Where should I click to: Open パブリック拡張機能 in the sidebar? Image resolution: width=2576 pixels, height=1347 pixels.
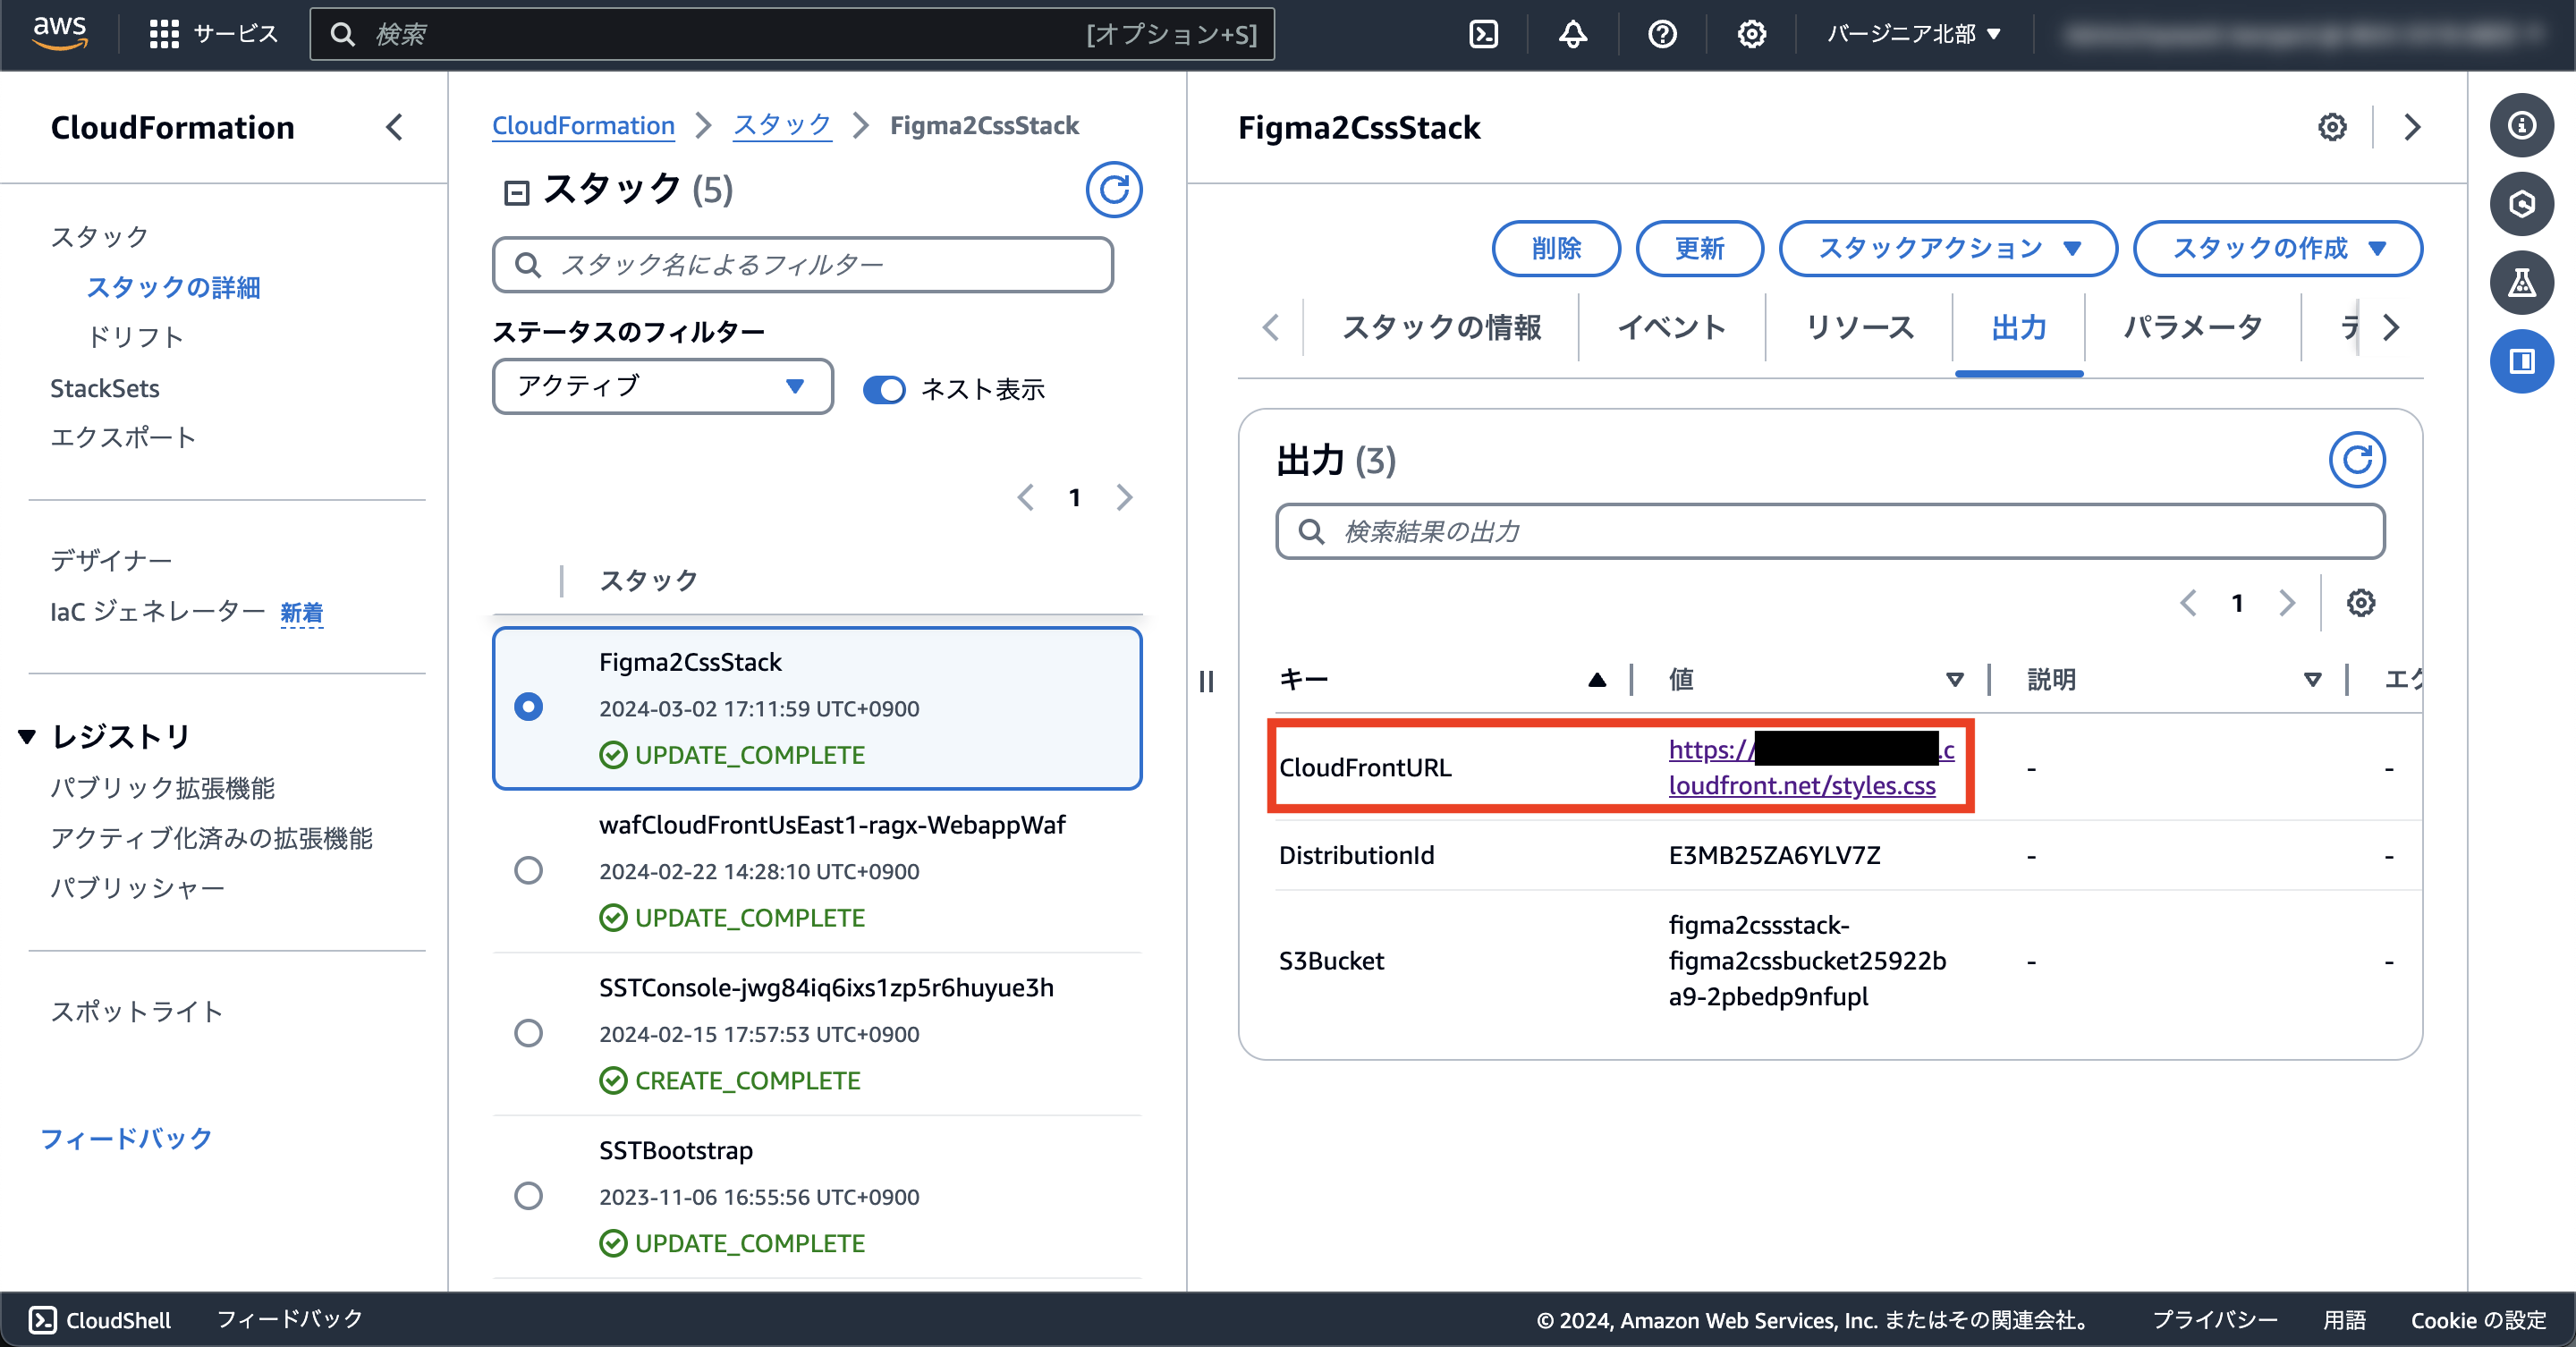[x=162, y=788]
